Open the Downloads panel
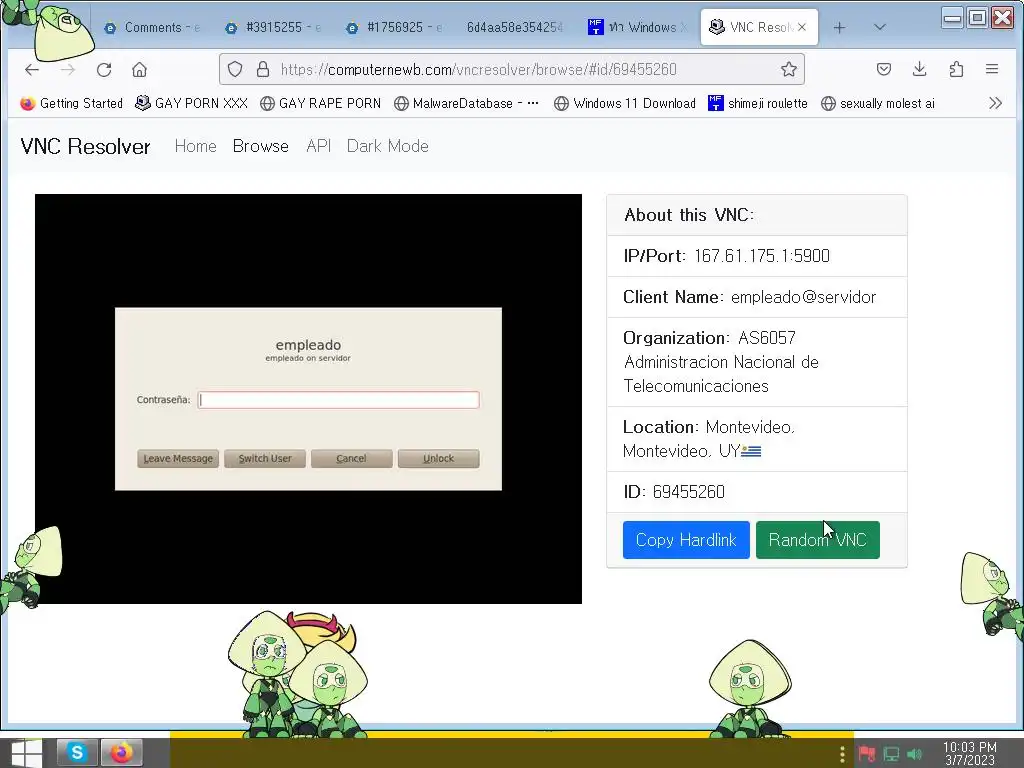This screenshot has width=1024, height=768. (920, 69)
